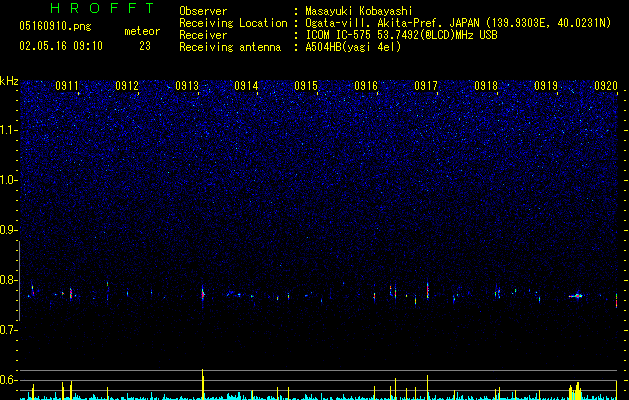Click the 0915 time marker
Viewport: 629px width, 400px height.
coord(306,86)
